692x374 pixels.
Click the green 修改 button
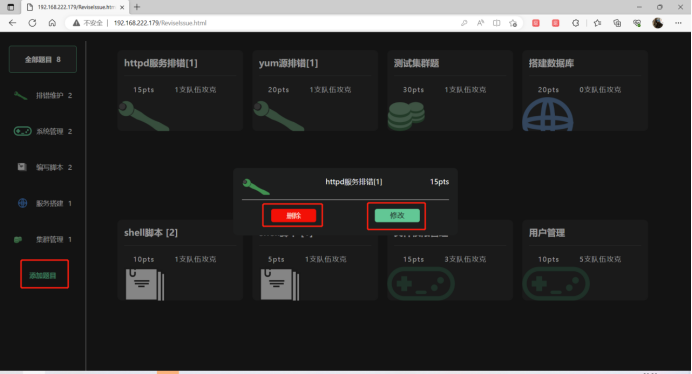[397, 215]
